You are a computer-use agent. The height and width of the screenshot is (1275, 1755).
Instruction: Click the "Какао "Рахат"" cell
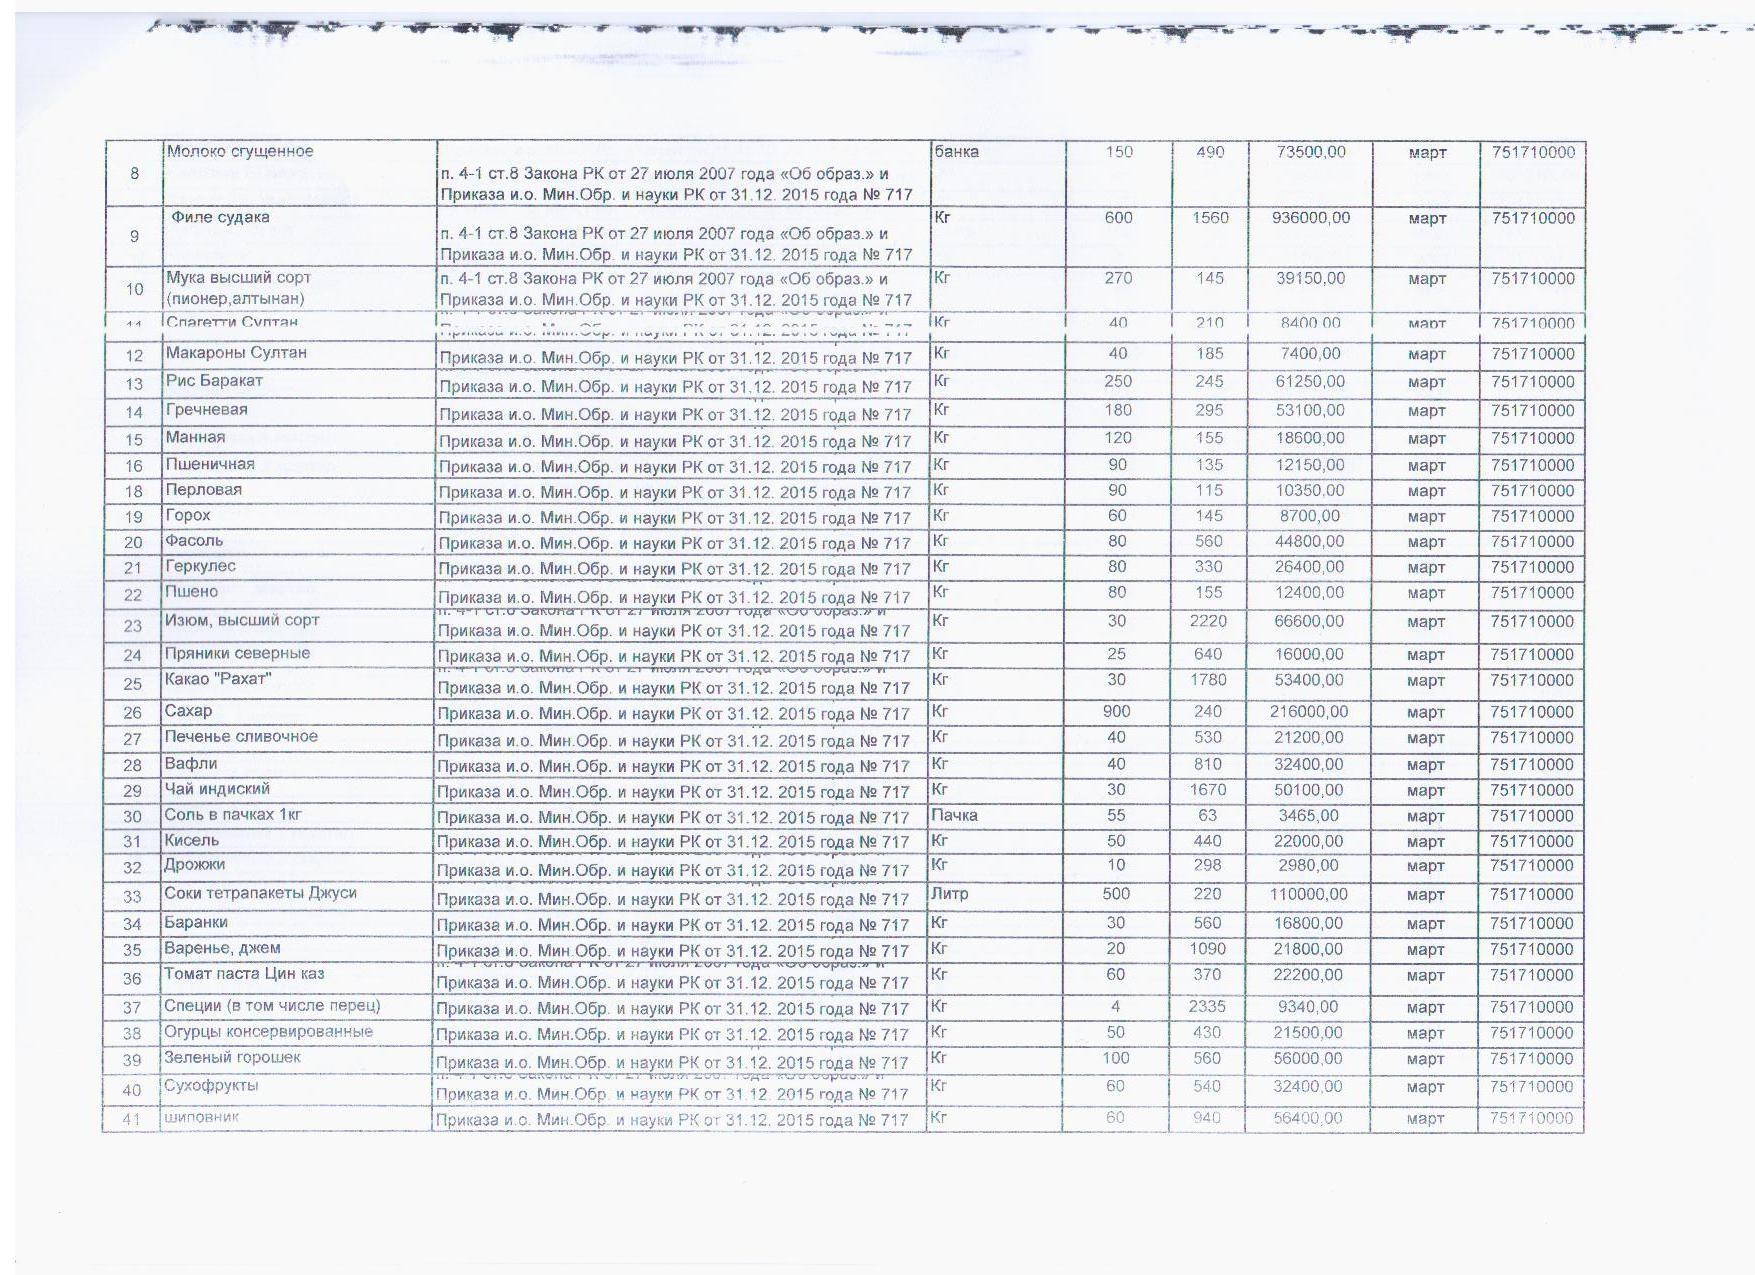click(x=298, y=683)
